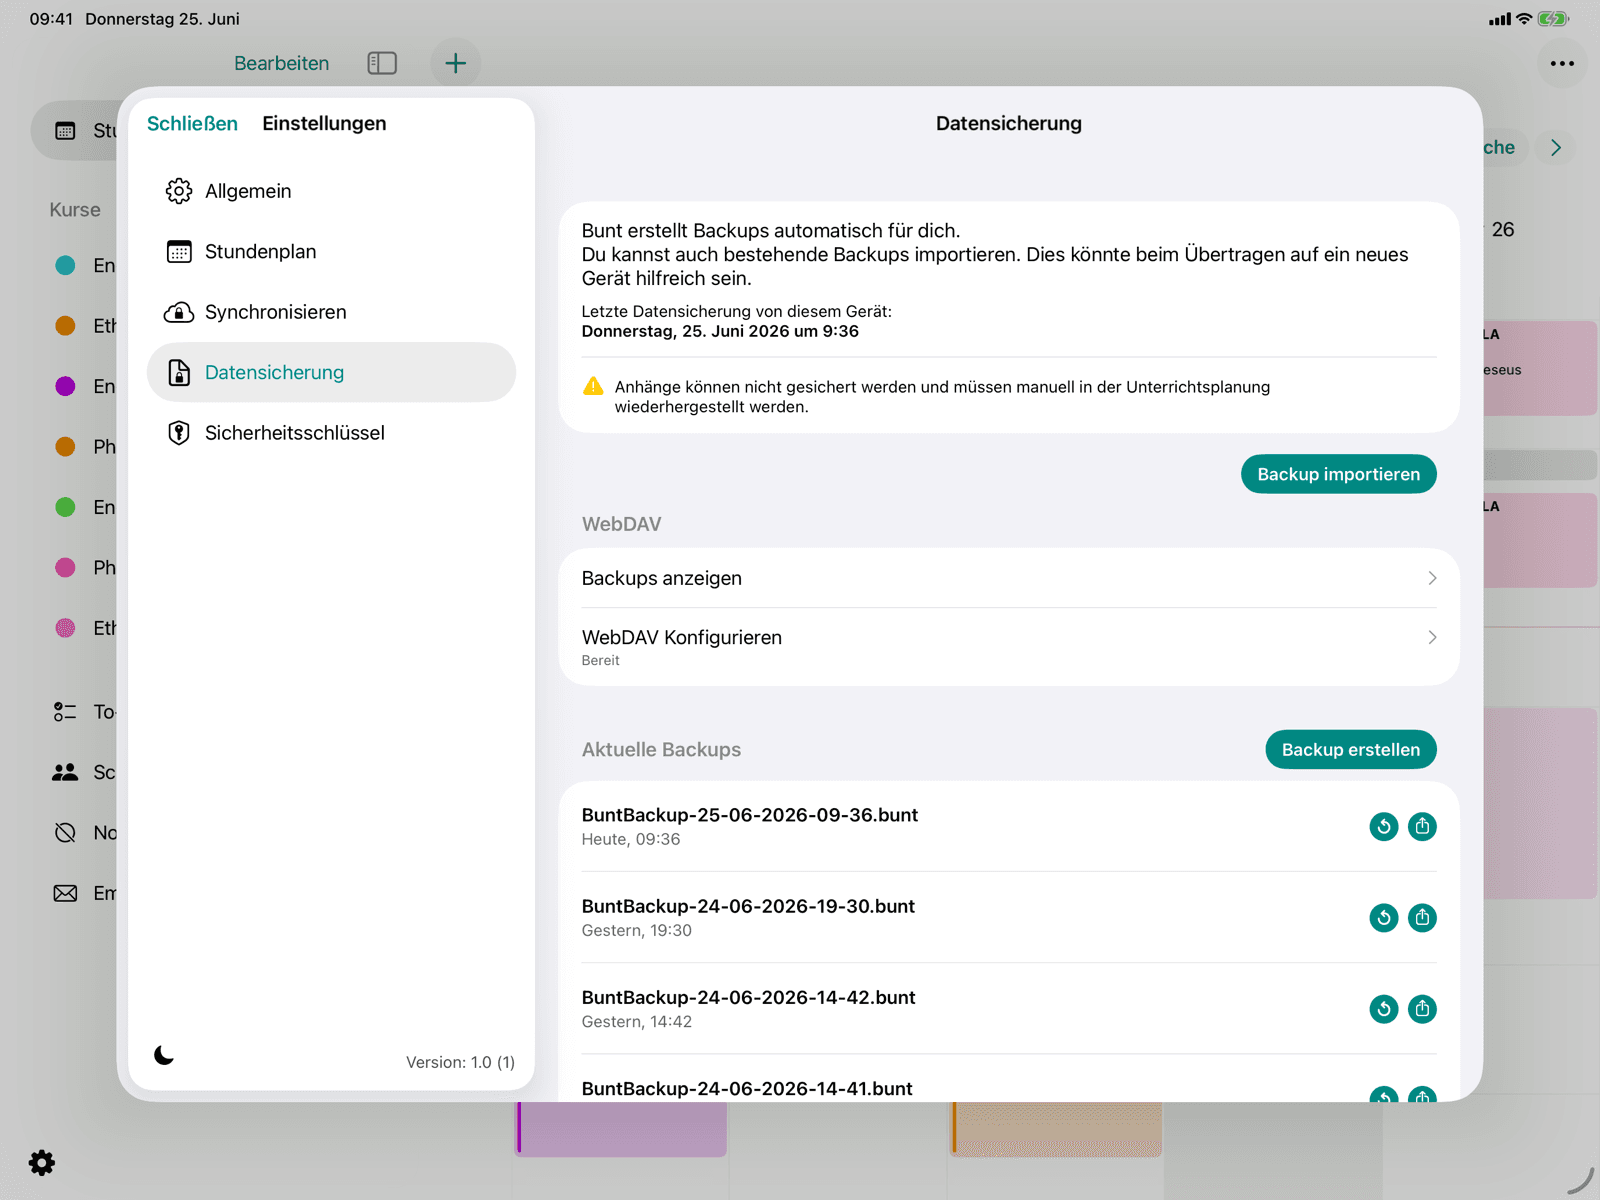Viewport: 1600px width, 1200px height.
Task: Click the Backup importieren button
Action: point(1338,474)
